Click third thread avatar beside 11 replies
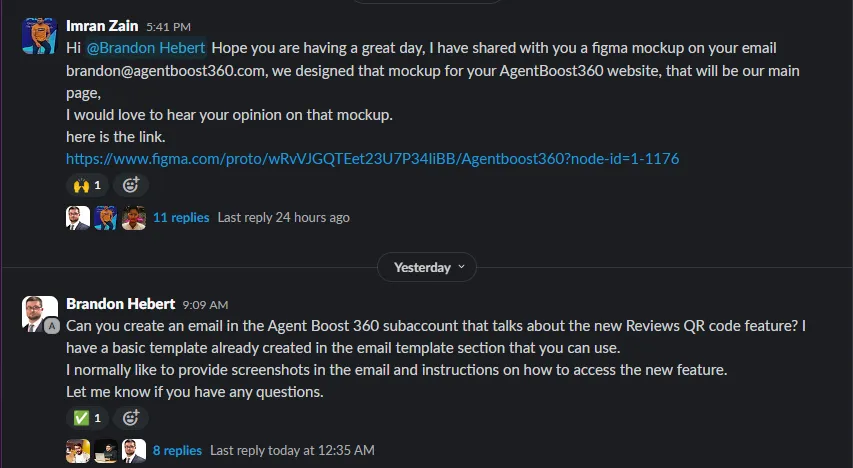This screenshot has height=468, width=853. coord(134,217)
